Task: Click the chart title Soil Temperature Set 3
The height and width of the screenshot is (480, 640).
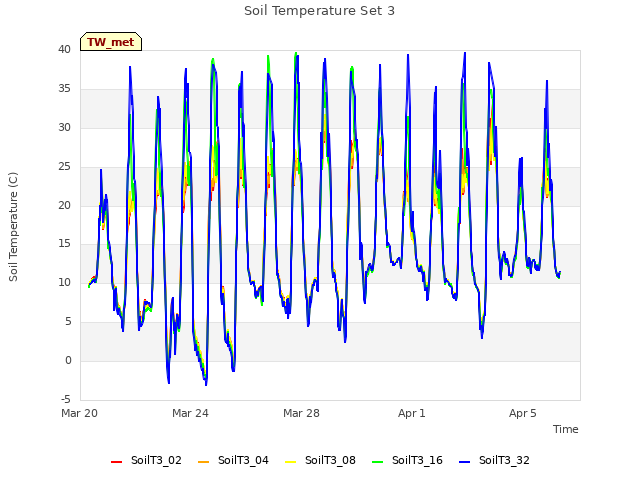Action: pos(320,11)
